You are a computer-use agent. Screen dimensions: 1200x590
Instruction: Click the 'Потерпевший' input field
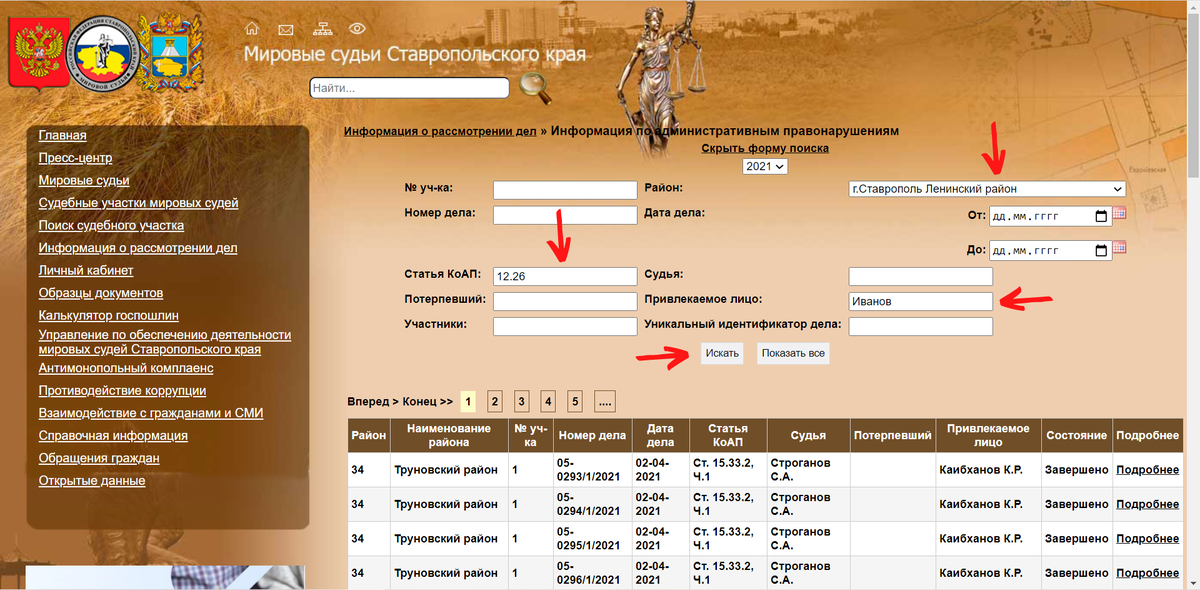[565, 301]
